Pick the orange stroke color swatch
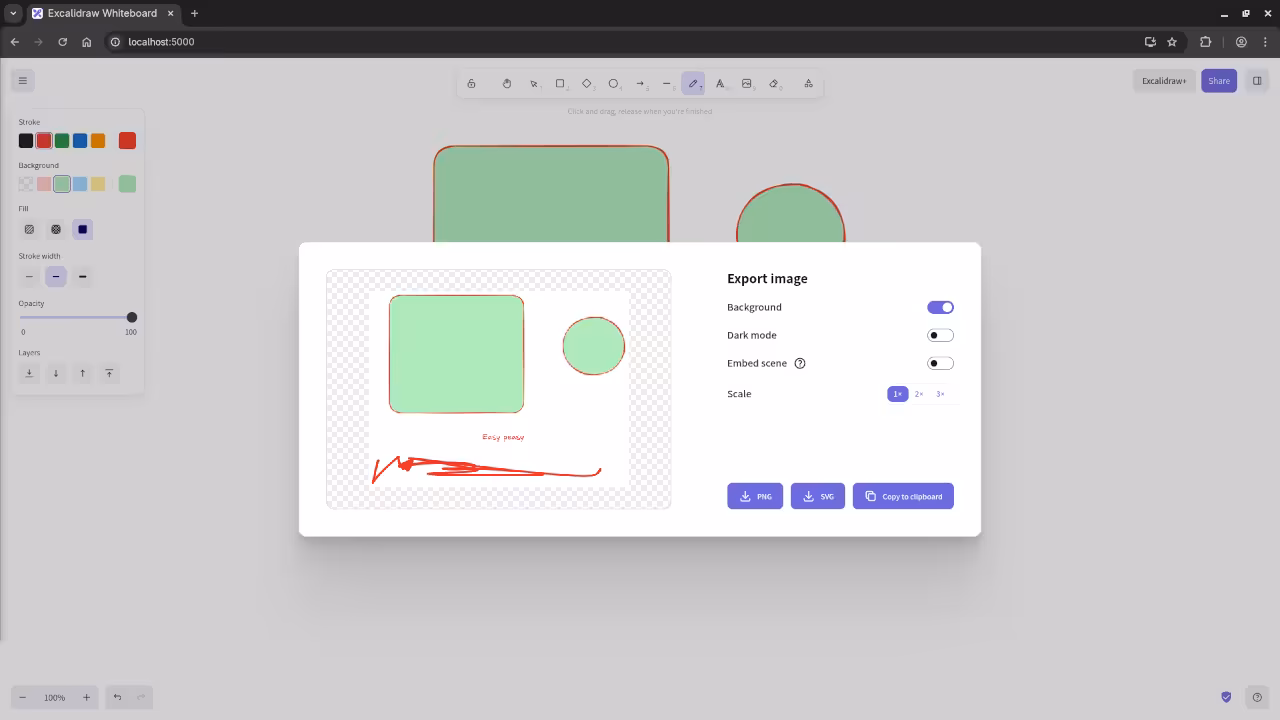1280x720 pixels. pos(98,140)
